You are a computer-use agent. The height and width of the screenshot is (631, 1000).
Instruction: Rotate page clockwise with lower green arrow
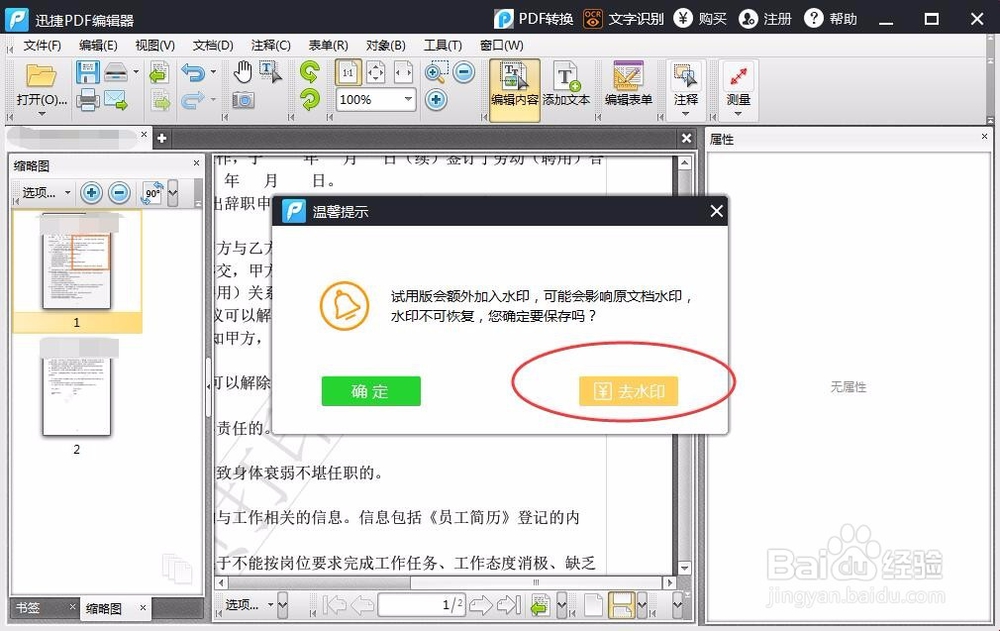310,100
